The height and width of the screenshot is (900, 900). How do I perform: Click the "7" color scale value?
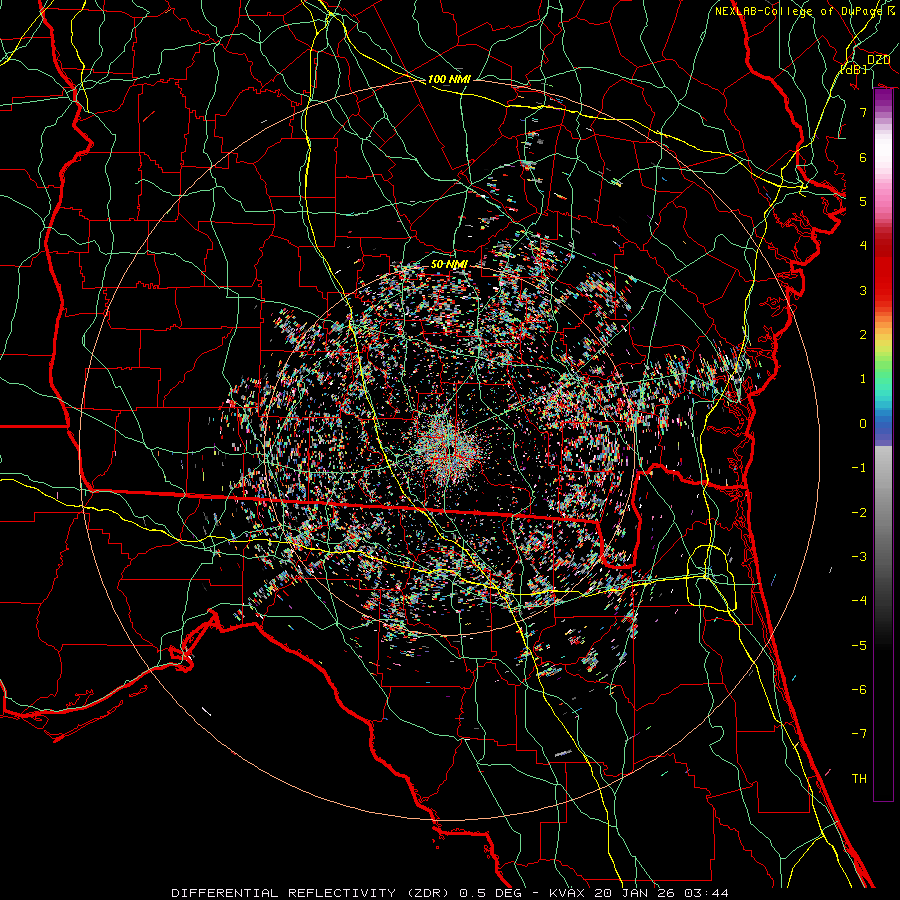[x=863, y=112]
